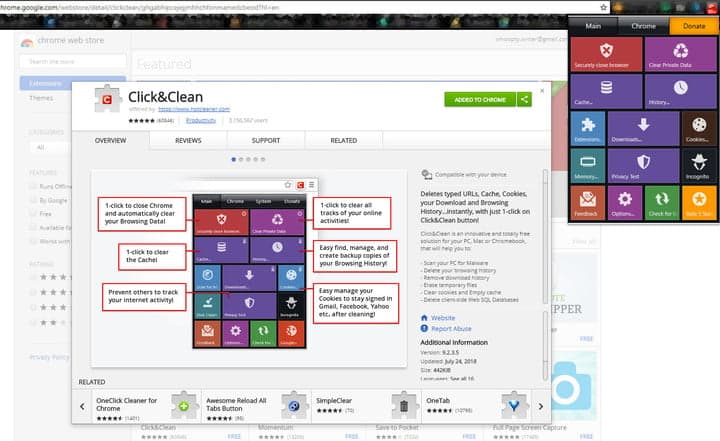Toggle the Available for feature checkbox

pos(33,227)
